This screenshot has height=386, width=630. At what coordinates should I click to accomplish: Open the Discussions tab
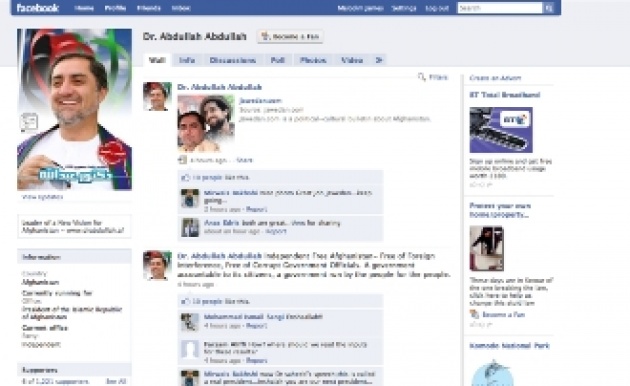tap(233, 60)
